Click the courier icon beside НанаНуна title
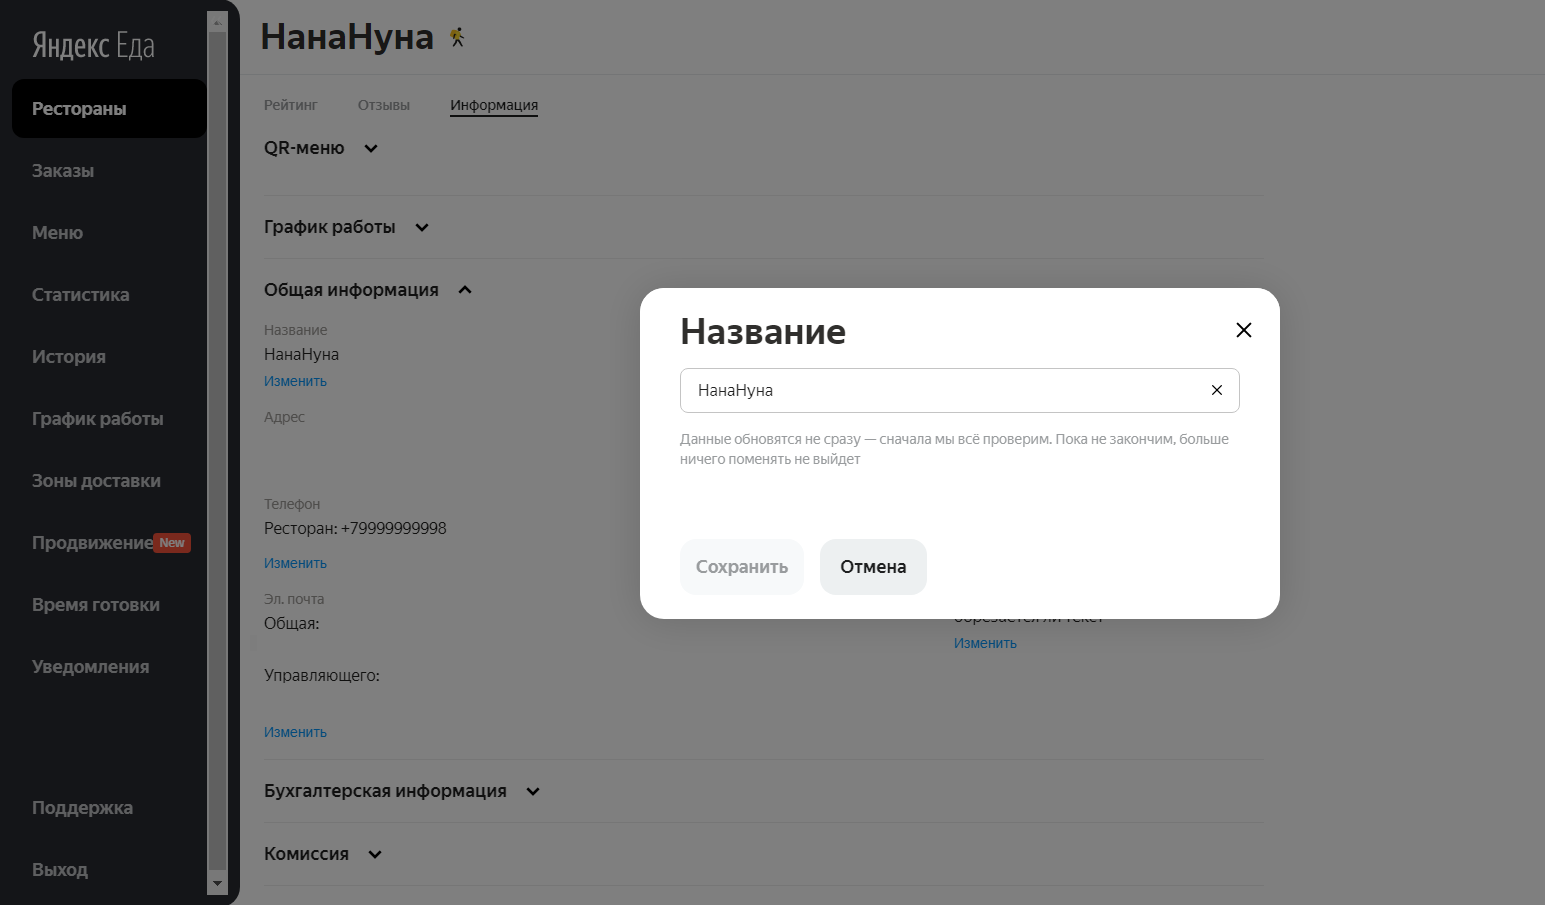This screenshot has width=1545, height=905. click(x=457, y=38)
